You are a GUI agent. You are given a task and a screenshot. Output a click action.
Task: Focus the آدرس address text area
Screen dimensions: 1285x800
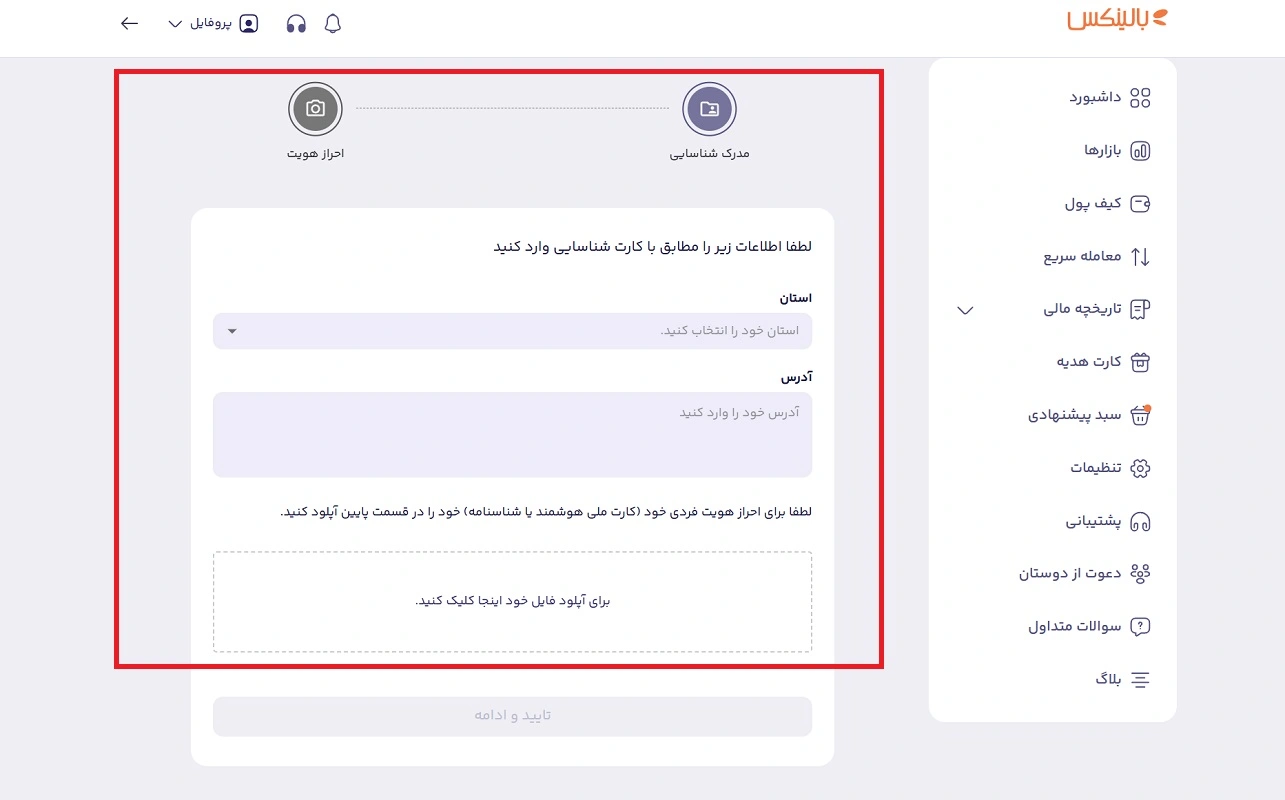512,434
